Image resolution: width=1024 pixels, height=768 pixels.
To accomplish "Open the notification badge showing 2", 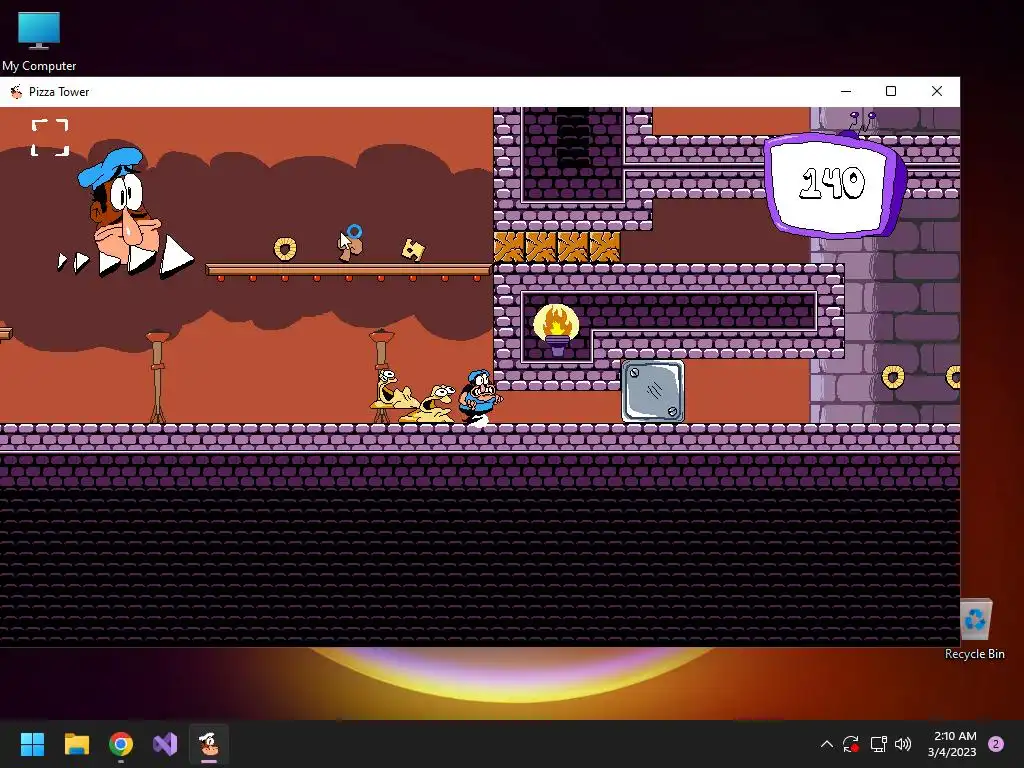I will click(x=996, y=744).
